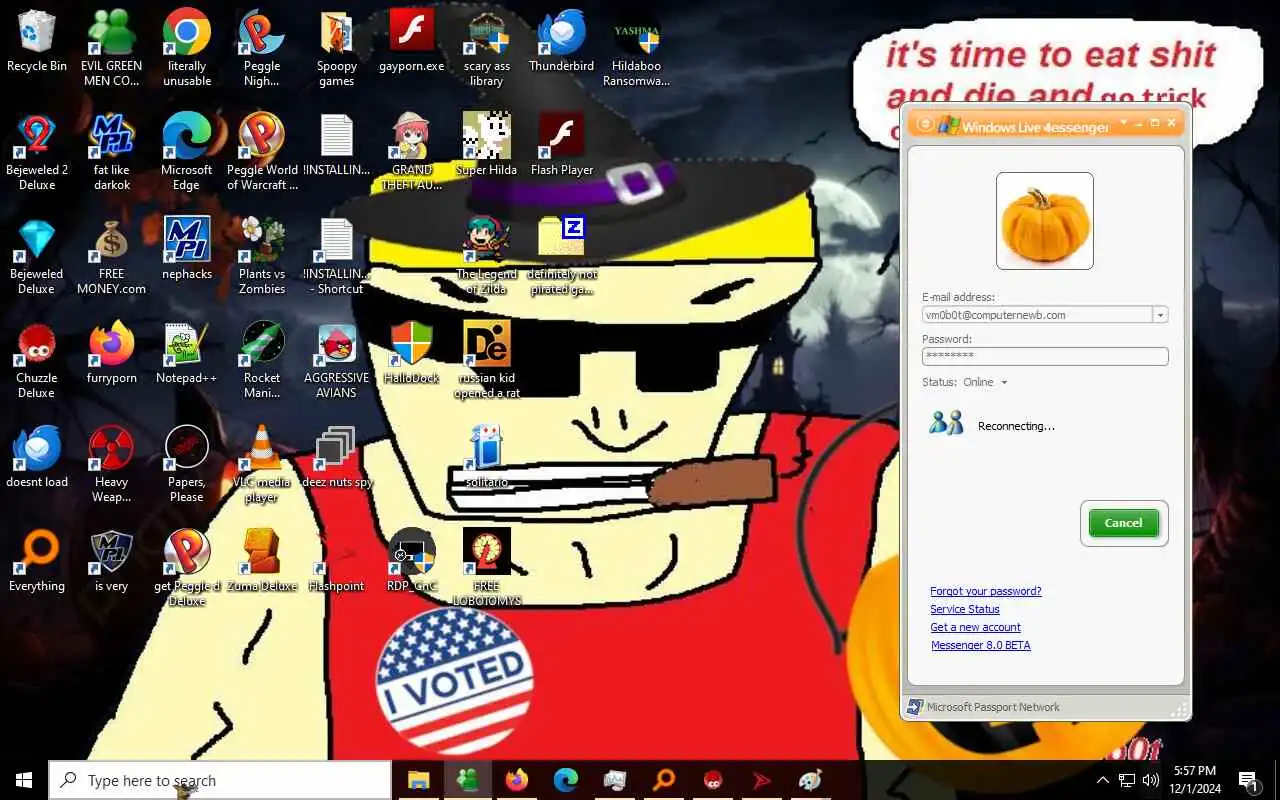This screenshot has width=1280, height=800.
Task: Open the Recycle Bin desktop icon
Action: coord(37,42)
